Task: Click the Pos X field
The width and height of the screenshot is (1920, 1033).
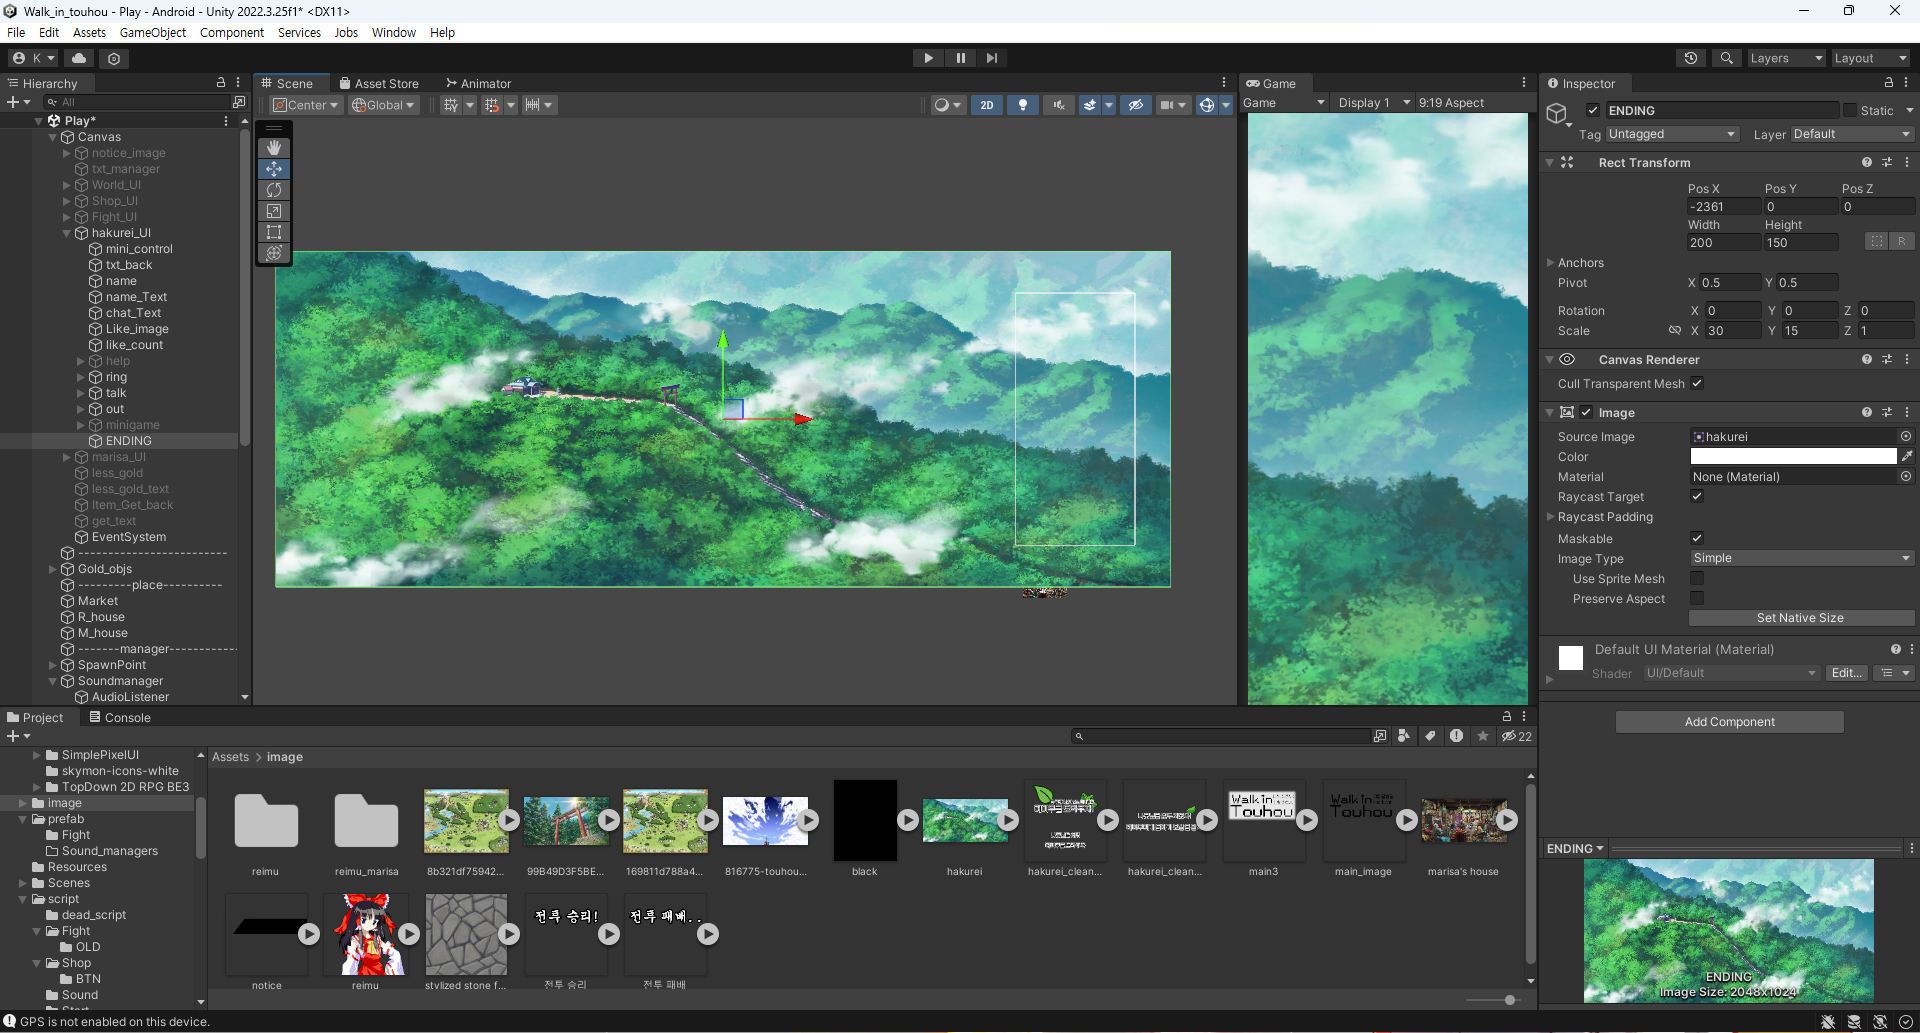Action: 1723,207
